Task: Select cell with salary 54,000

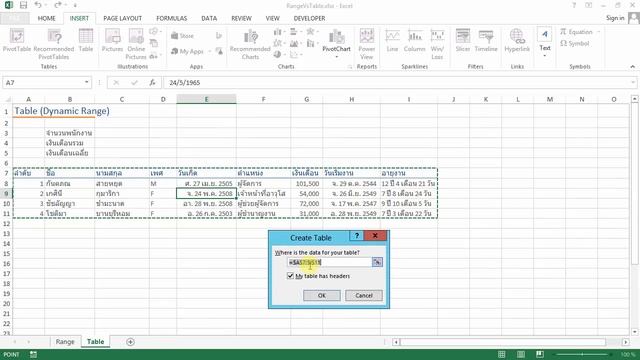Action: click(x=307, y=193)
